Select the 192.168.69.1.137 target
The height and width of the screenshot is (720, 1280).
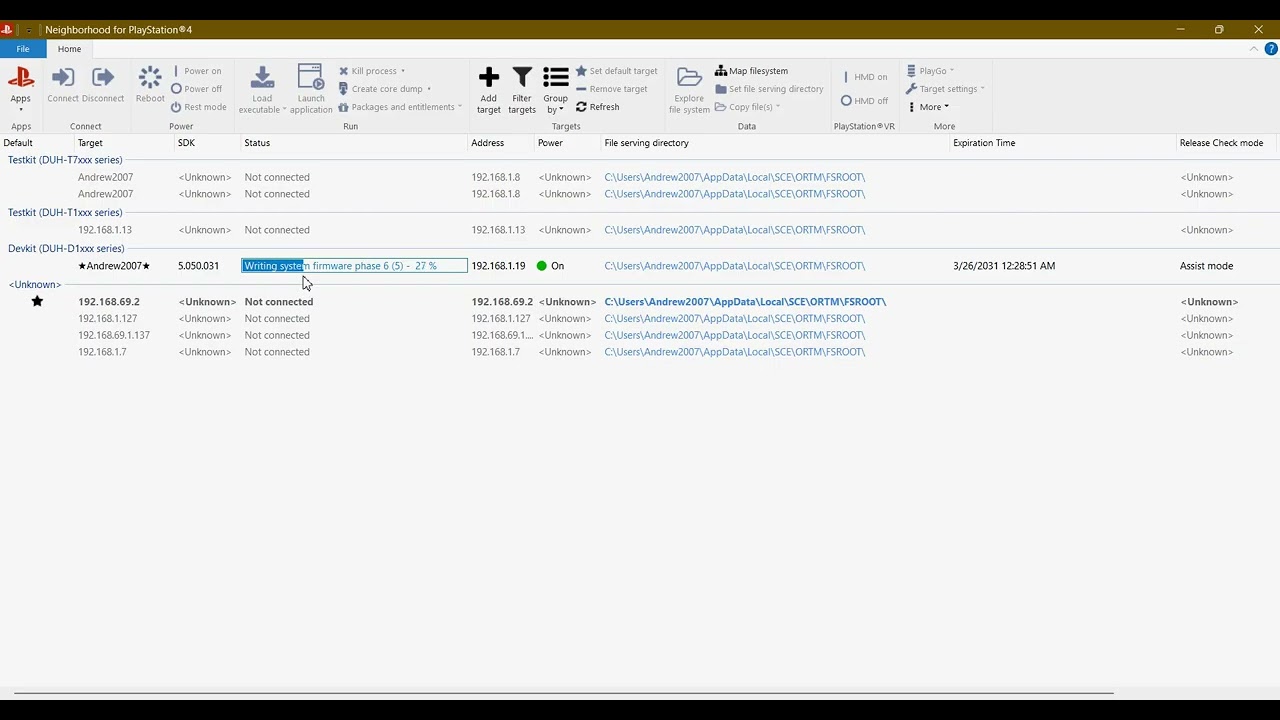tap(114, 336)
